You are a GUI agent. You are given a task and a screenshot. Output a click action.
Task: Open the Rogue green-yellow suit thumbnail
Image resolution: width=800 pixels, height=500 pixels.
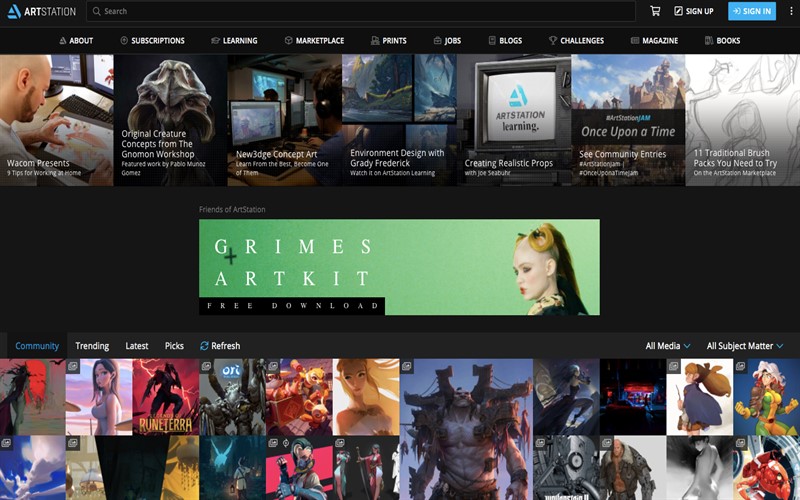point(767,397)
